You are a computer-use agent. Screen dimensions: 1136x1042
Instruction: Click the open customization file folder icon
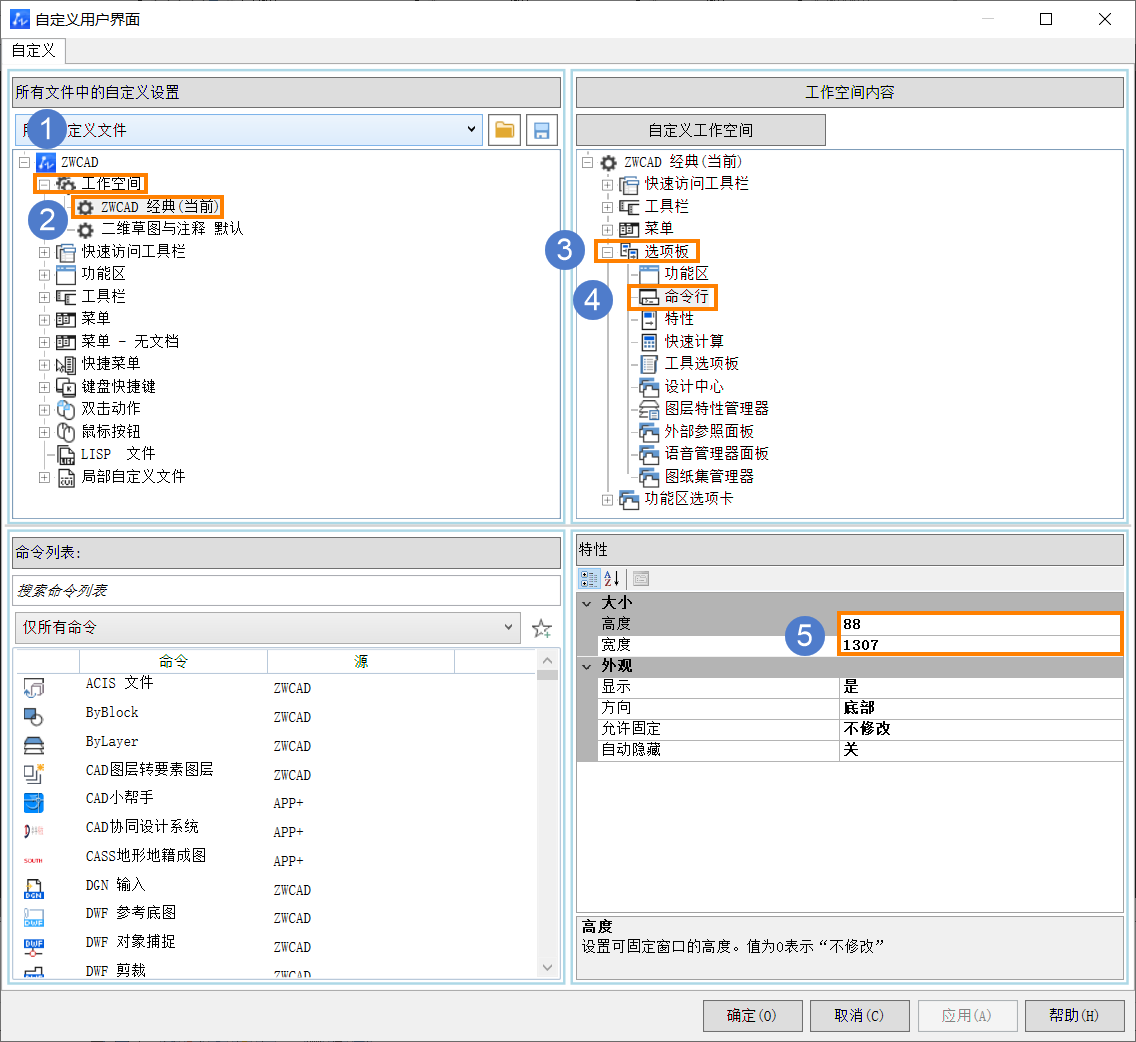504,130
